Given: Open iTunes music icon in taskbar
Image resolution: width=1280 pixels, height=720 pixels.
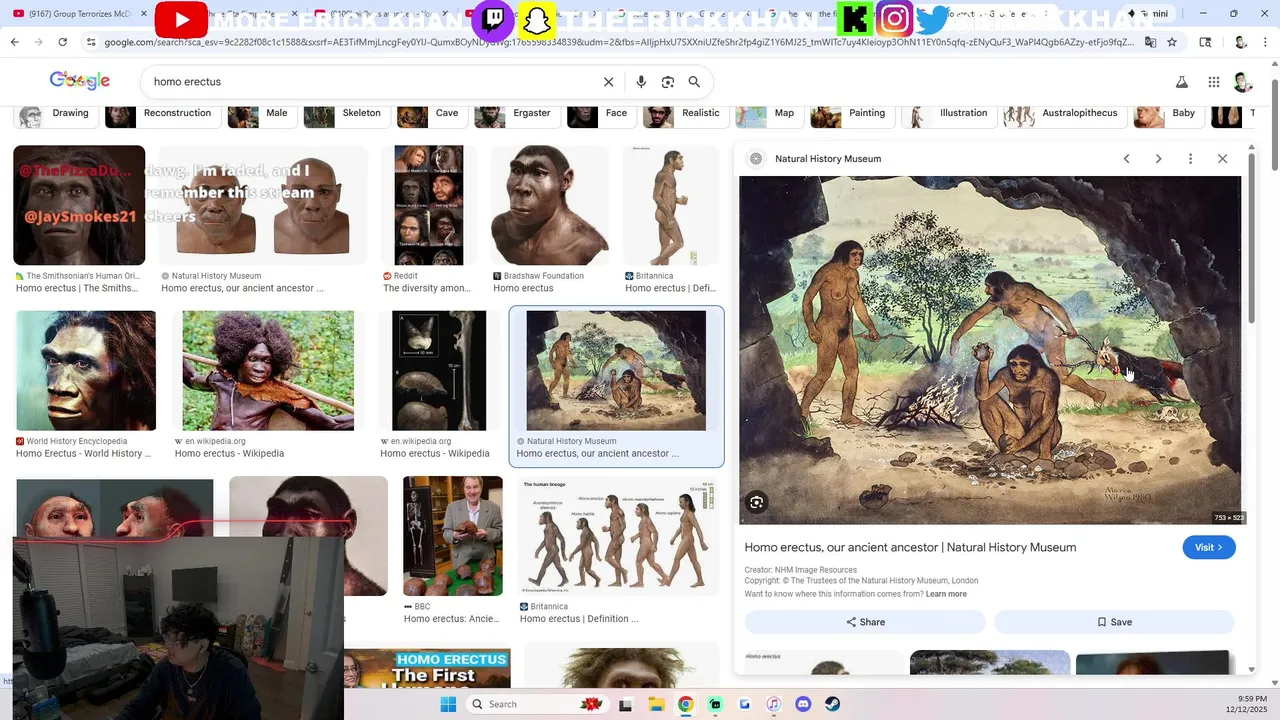Looking at the screenshot, I should click(773, 704).
